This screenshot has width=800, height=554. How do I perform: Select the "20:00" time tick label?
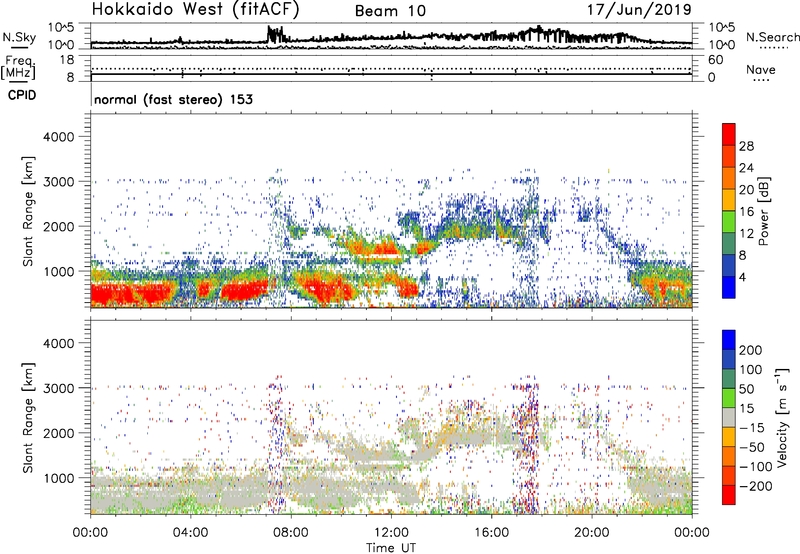(x=591, y=533)
